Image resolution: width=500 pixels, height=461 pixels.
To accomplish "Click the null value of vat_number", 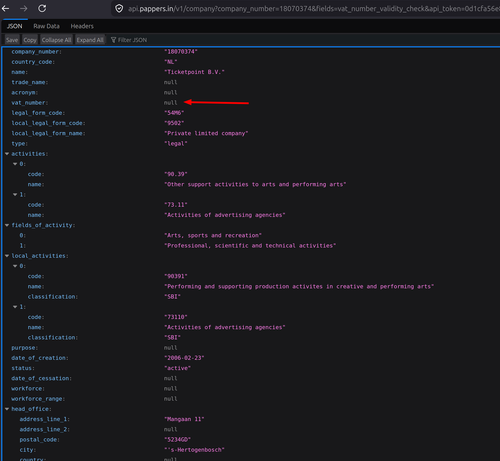I will coord(170,103).
